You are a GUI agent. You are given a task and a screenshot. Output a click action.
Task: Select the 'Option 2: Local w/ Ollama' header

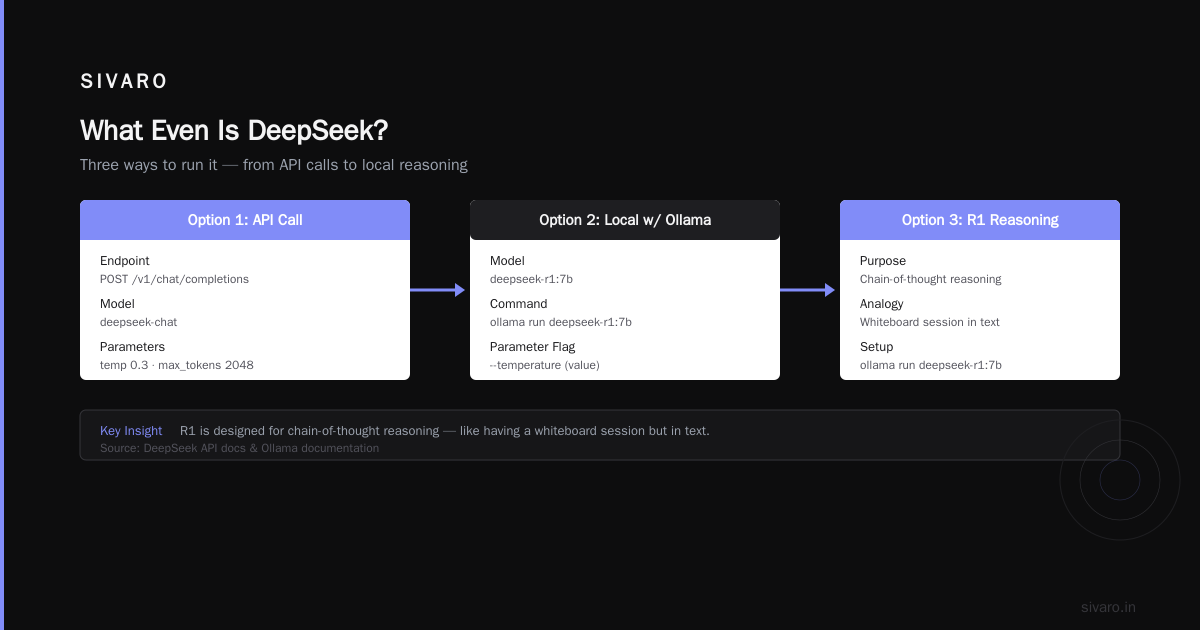[x=625, y=220]
